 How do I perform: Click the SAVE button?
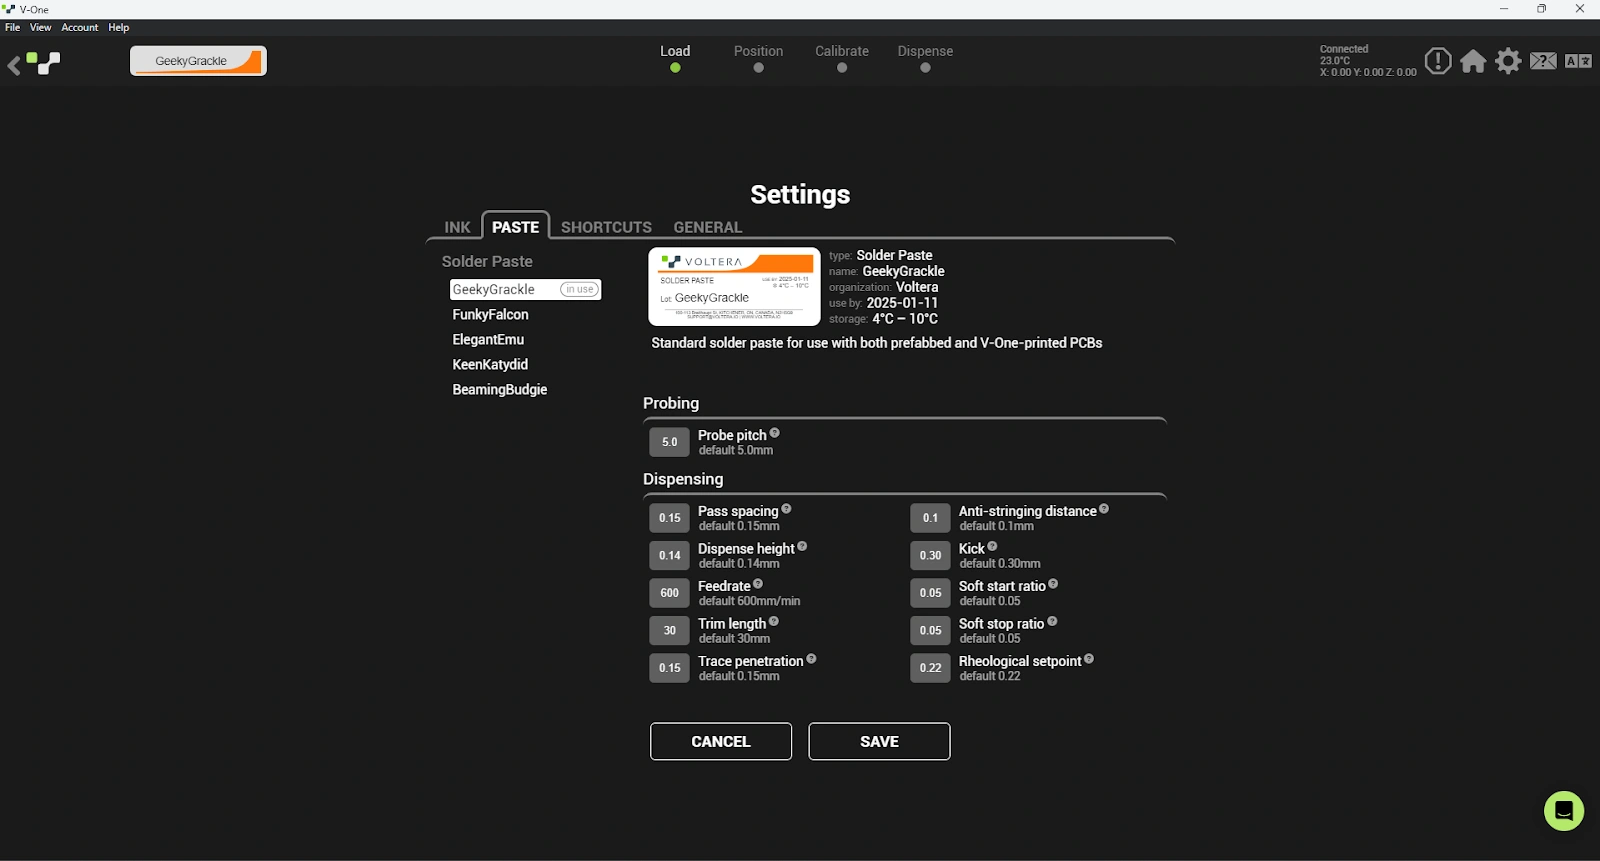pyautogui.click(x=879, y=741)
